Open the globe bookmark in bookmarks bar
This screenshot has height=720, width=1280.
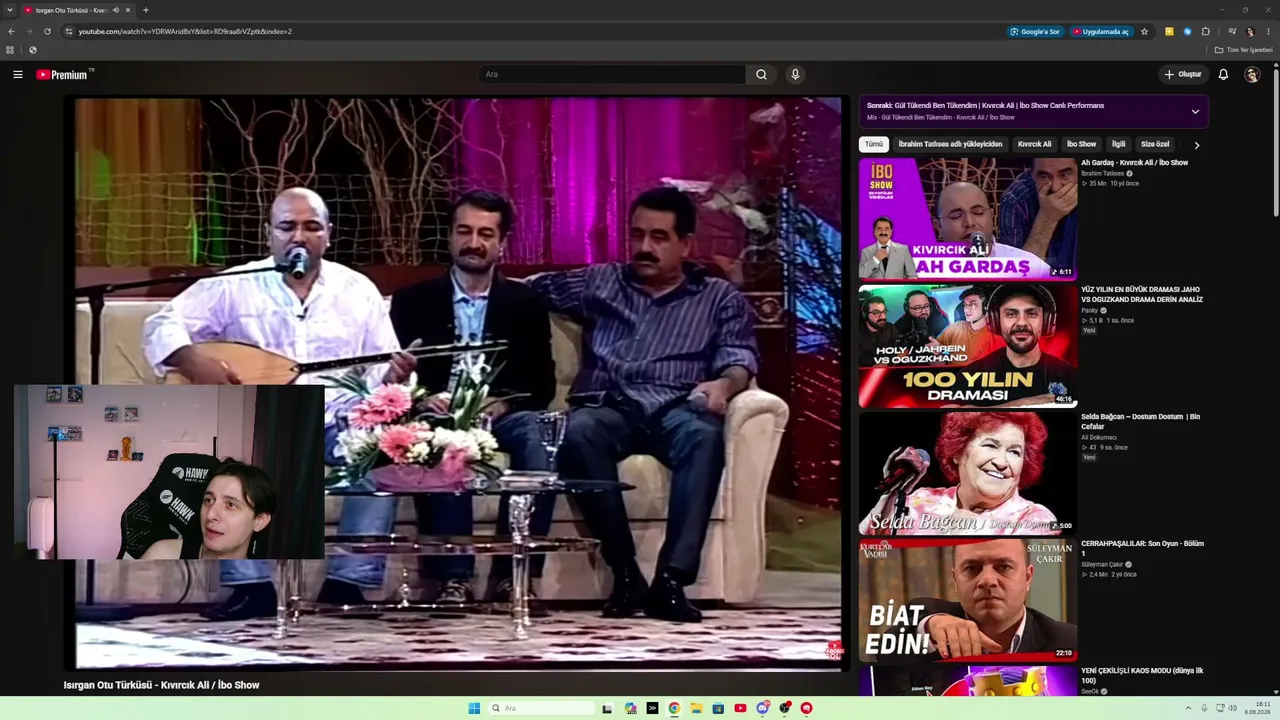pos(32,50)
